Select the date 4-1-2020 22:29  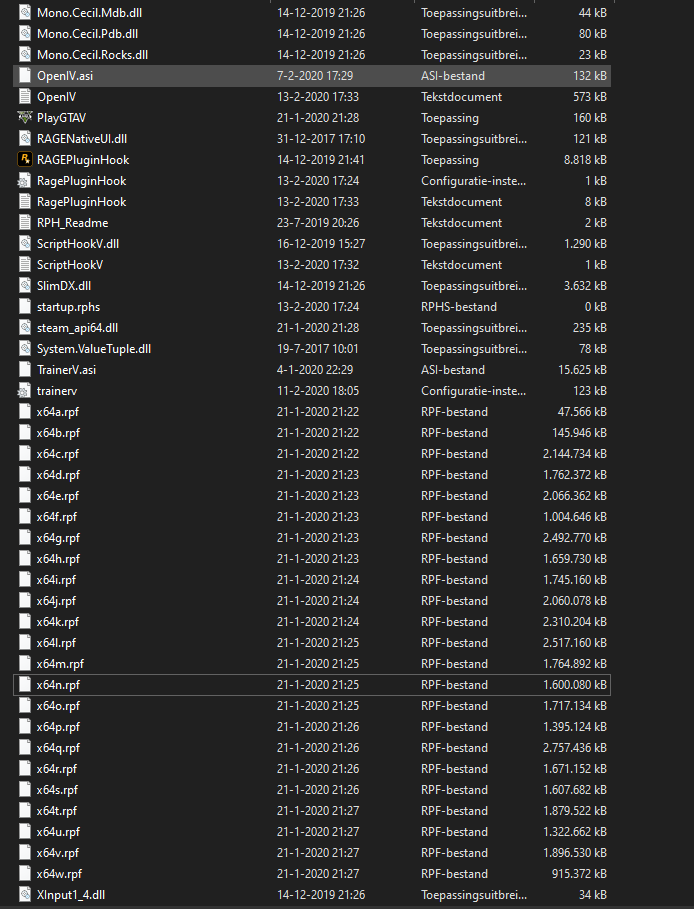pyautogui.click(x=315, y=370)
